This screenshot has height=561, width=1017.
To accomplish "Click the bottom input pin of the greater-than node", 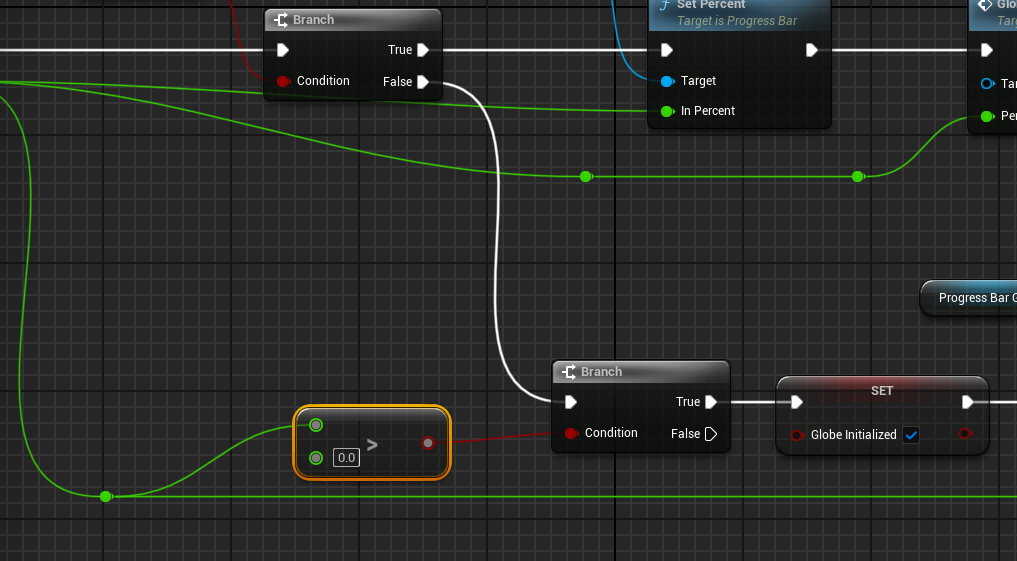I will click(316, 458).
